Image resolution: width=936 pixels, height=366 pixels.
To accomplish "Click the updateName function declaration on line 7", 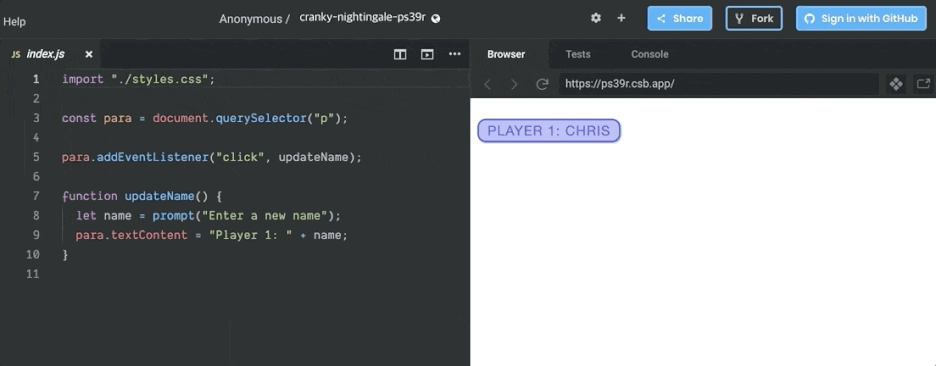I will click(x=159, y=196).
